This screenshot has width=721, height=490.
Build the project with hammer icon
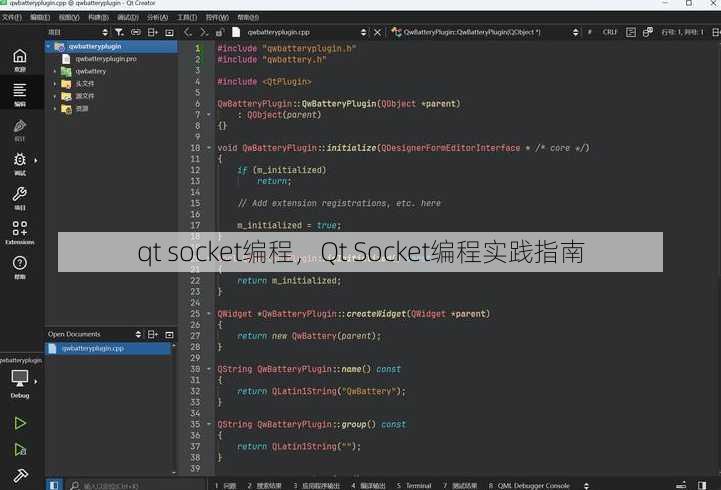pos(20,475)
